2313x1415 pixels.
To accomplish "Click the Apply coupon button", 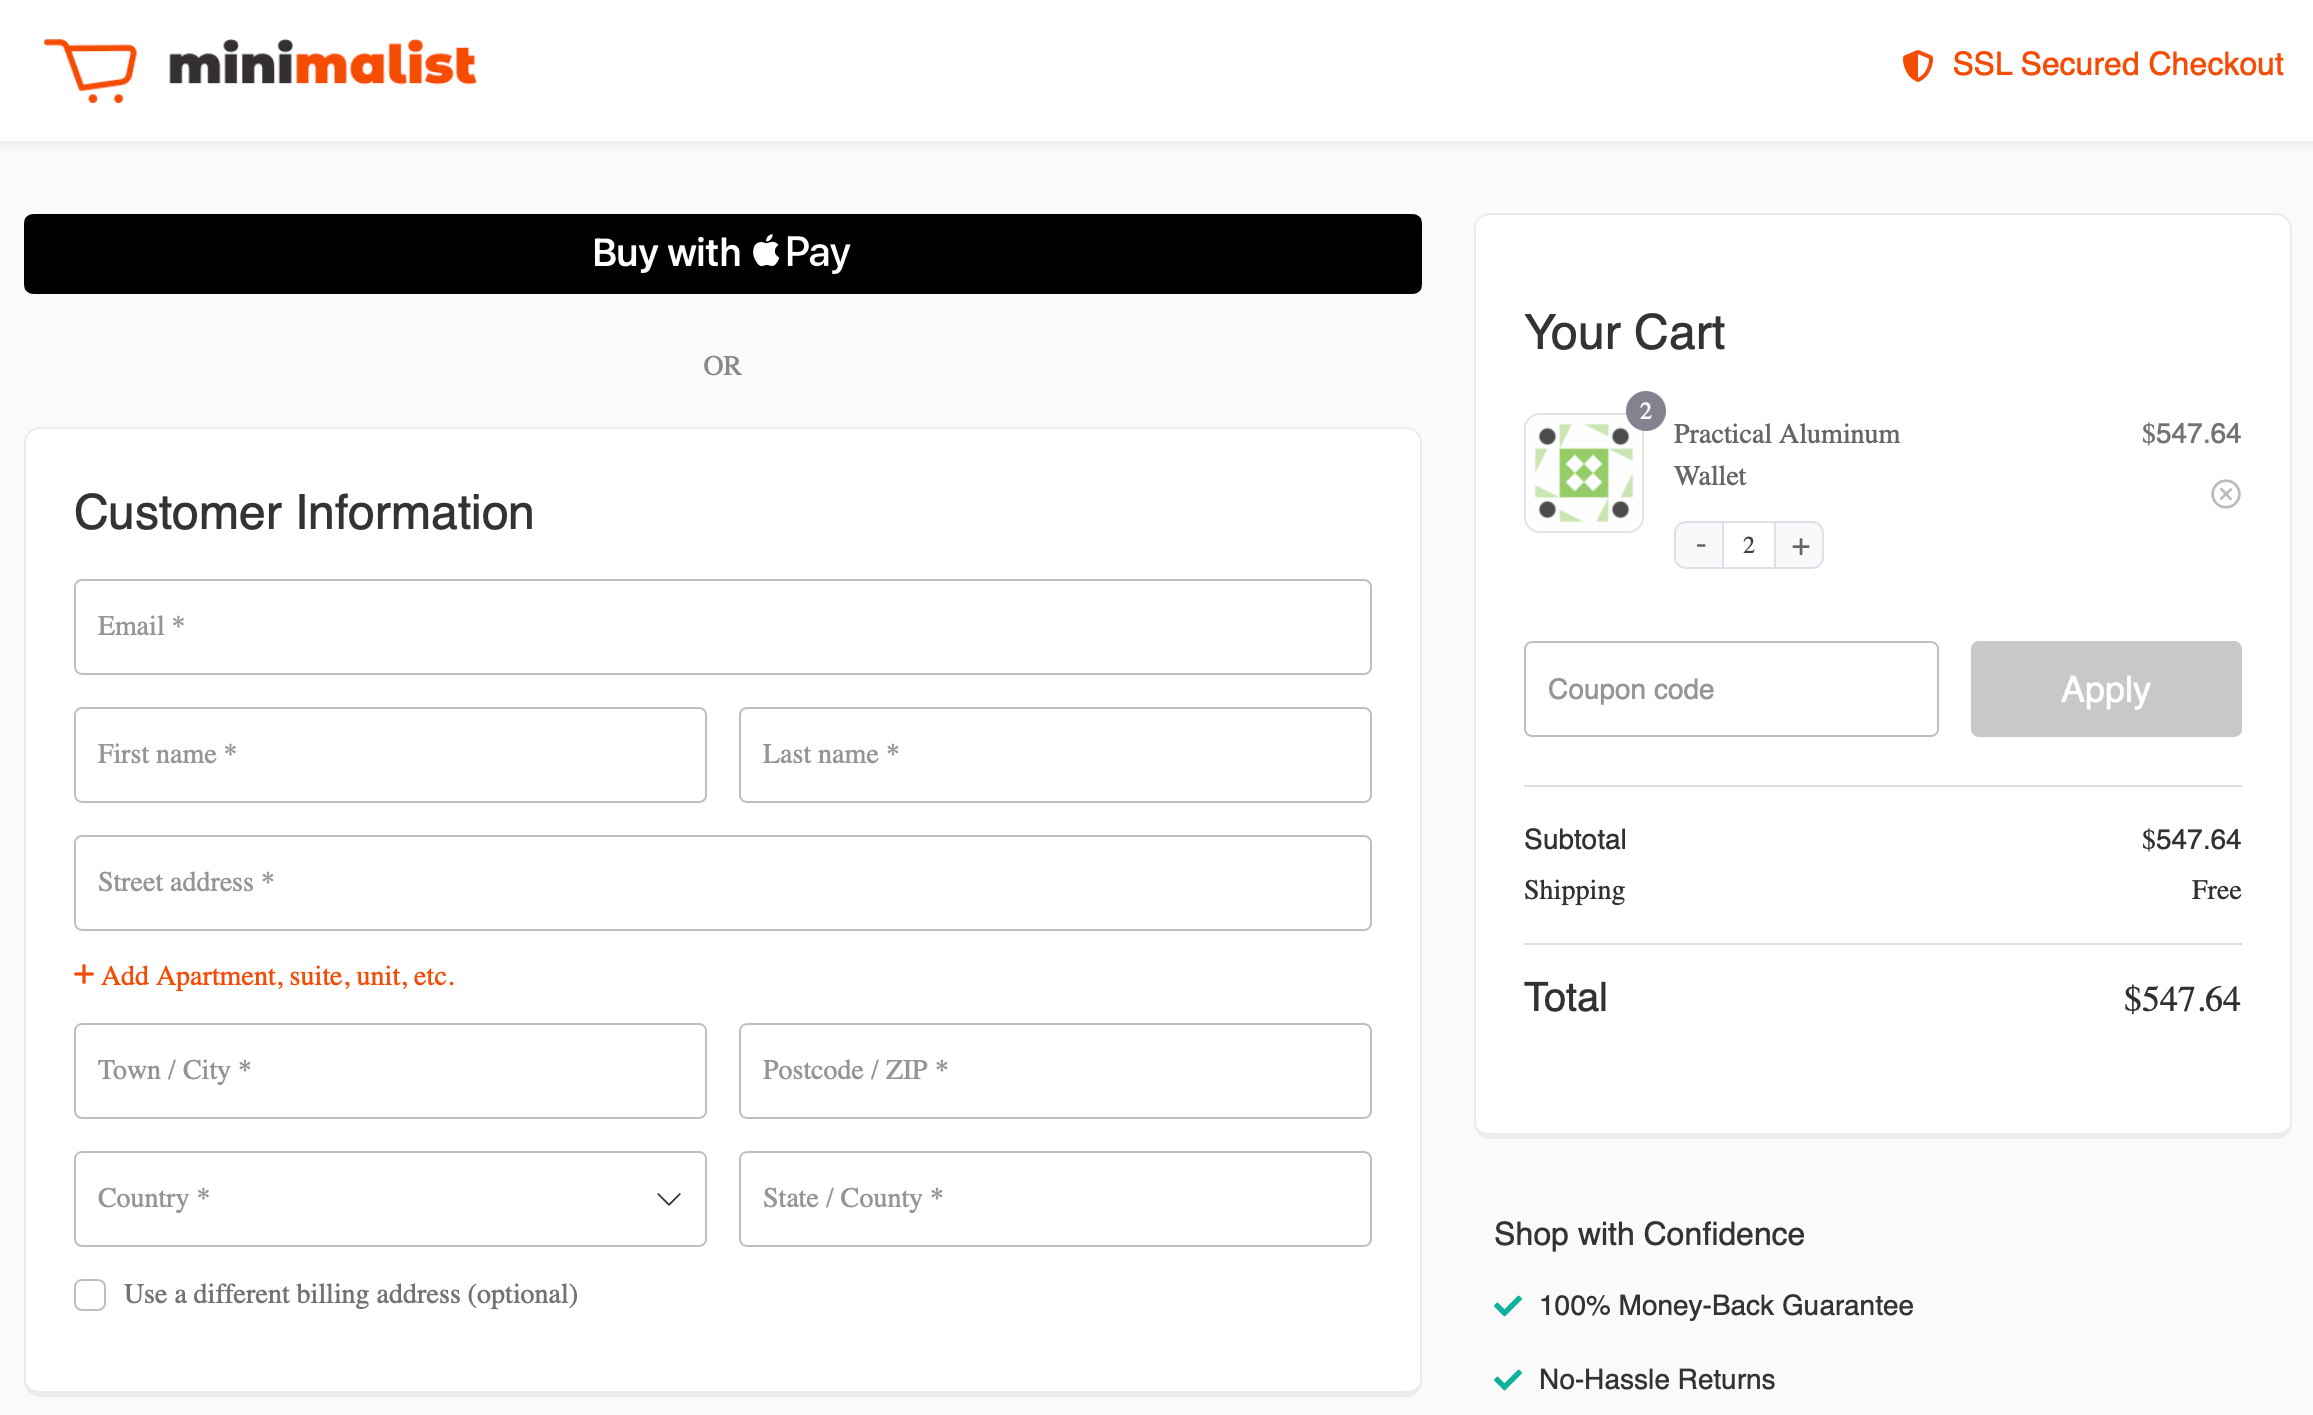I will [2106, 689].
